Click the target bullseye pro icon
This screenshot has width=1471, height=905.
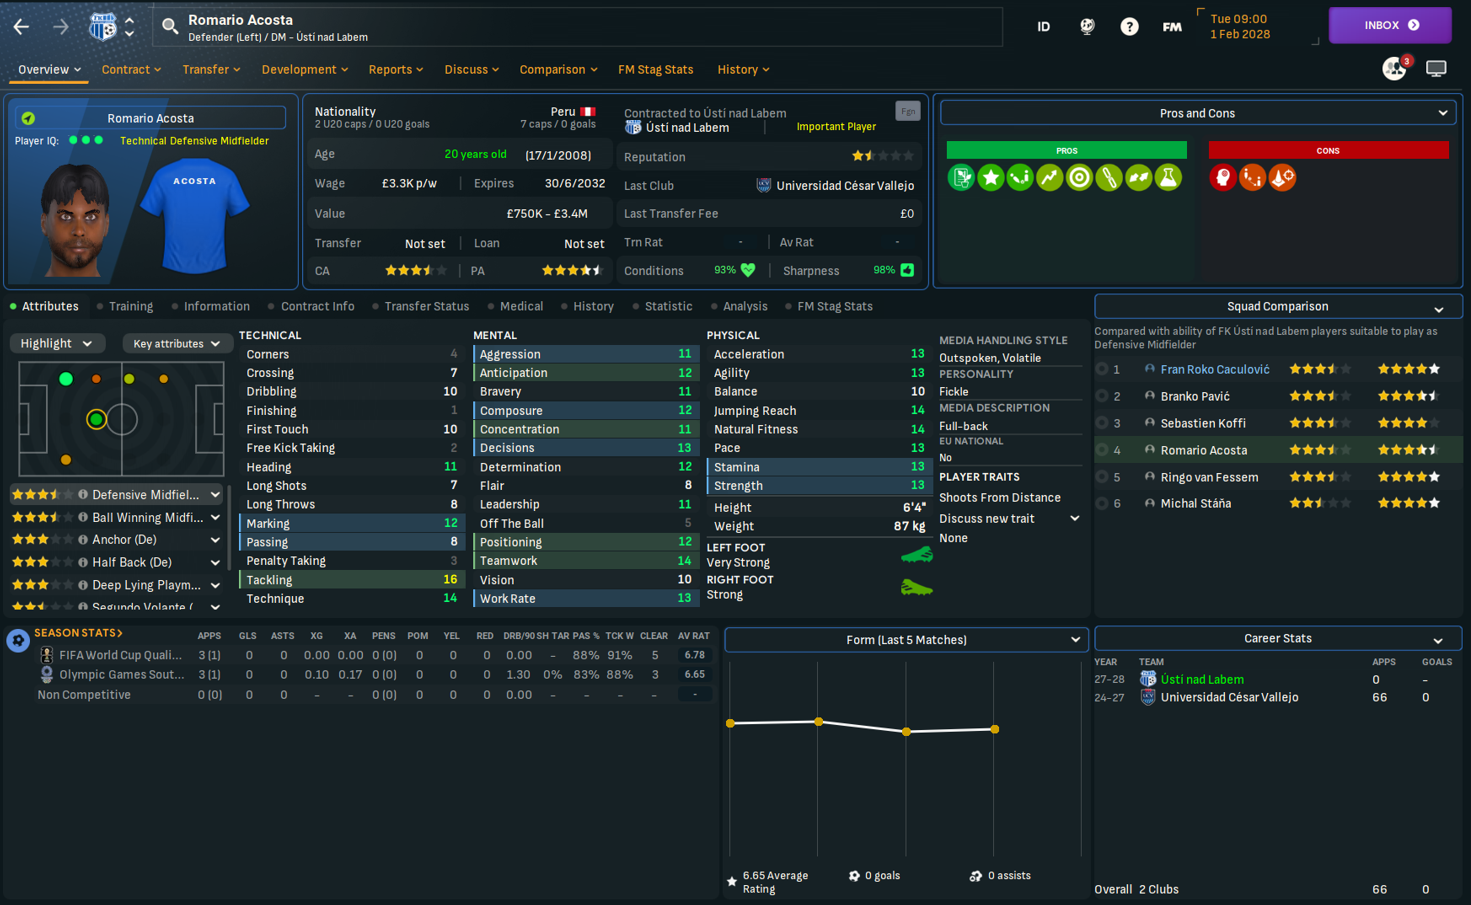(x=1079, y=178)
